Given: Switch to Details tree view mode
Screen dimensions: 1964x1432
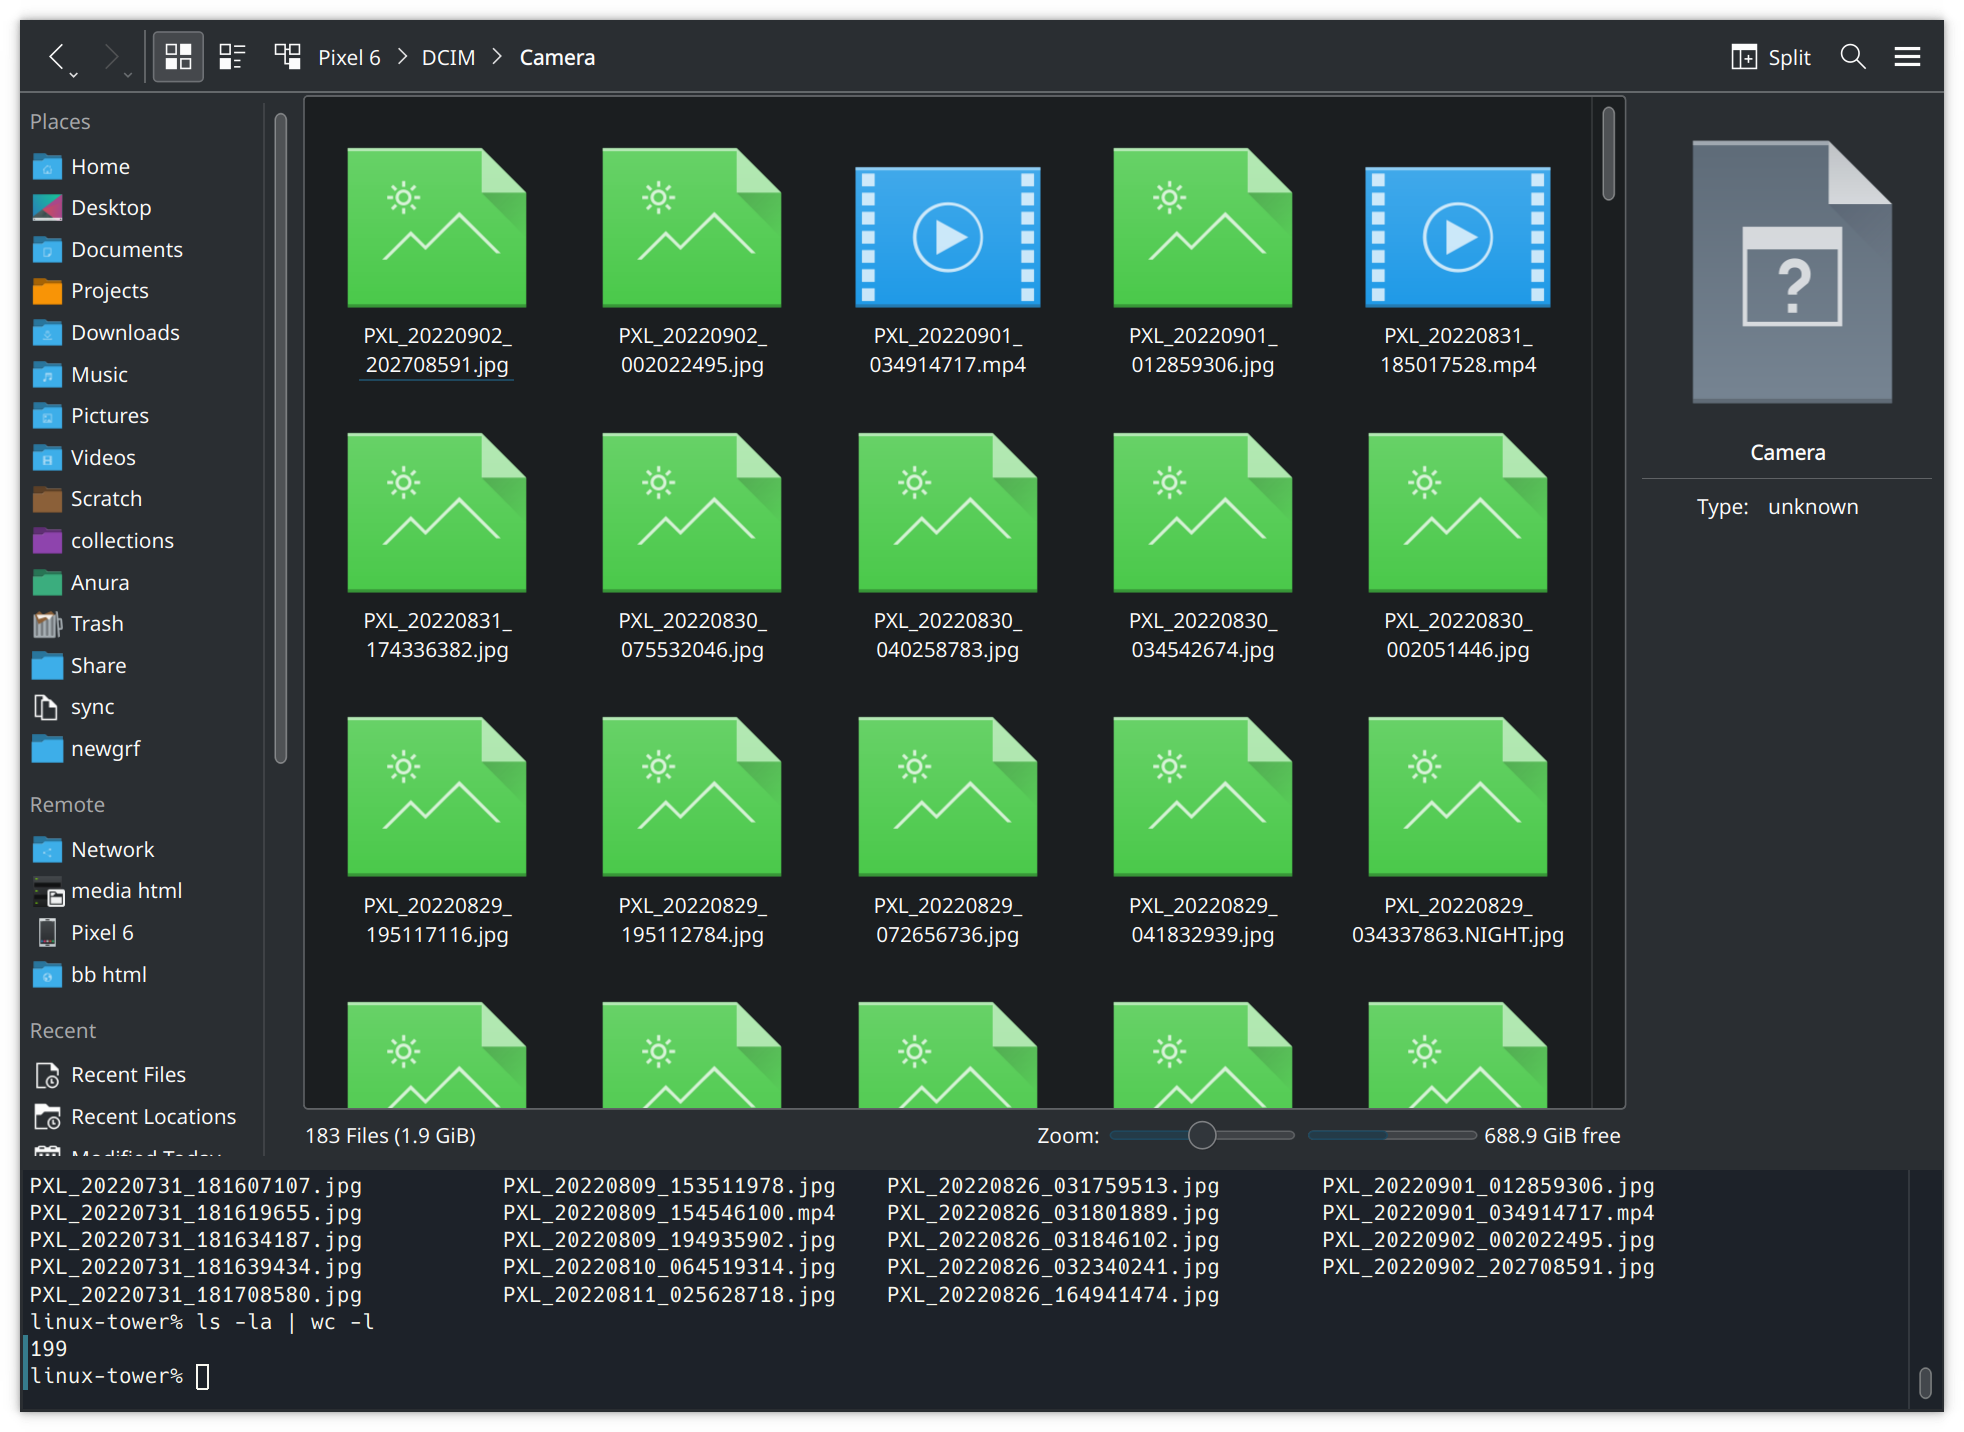Looking at the screenshot, I should coord(288,57).
